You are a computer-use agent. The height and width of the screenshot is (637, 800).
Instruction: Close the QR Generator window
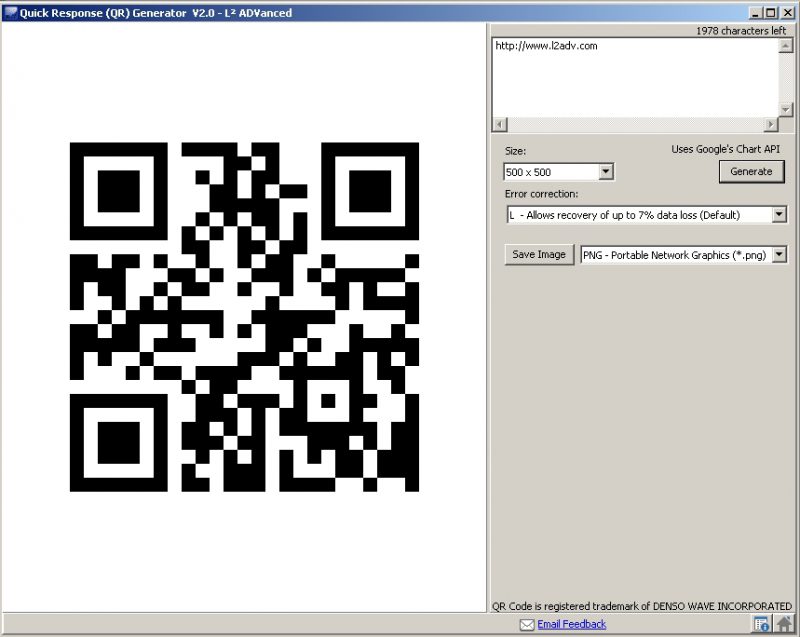[x=787, y=13]
